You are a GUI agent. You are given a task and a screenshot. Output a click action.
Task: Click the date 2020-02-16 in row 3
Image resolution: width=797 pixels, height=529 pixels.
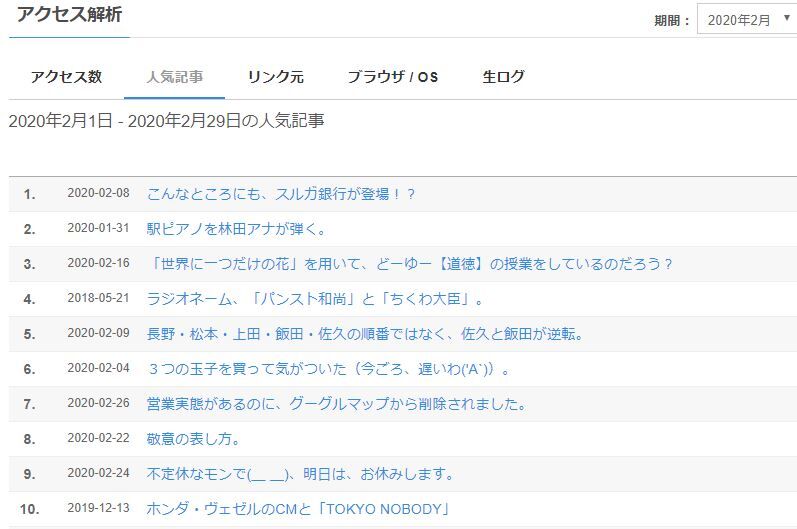pyautogui.click(x=99, y=263)
